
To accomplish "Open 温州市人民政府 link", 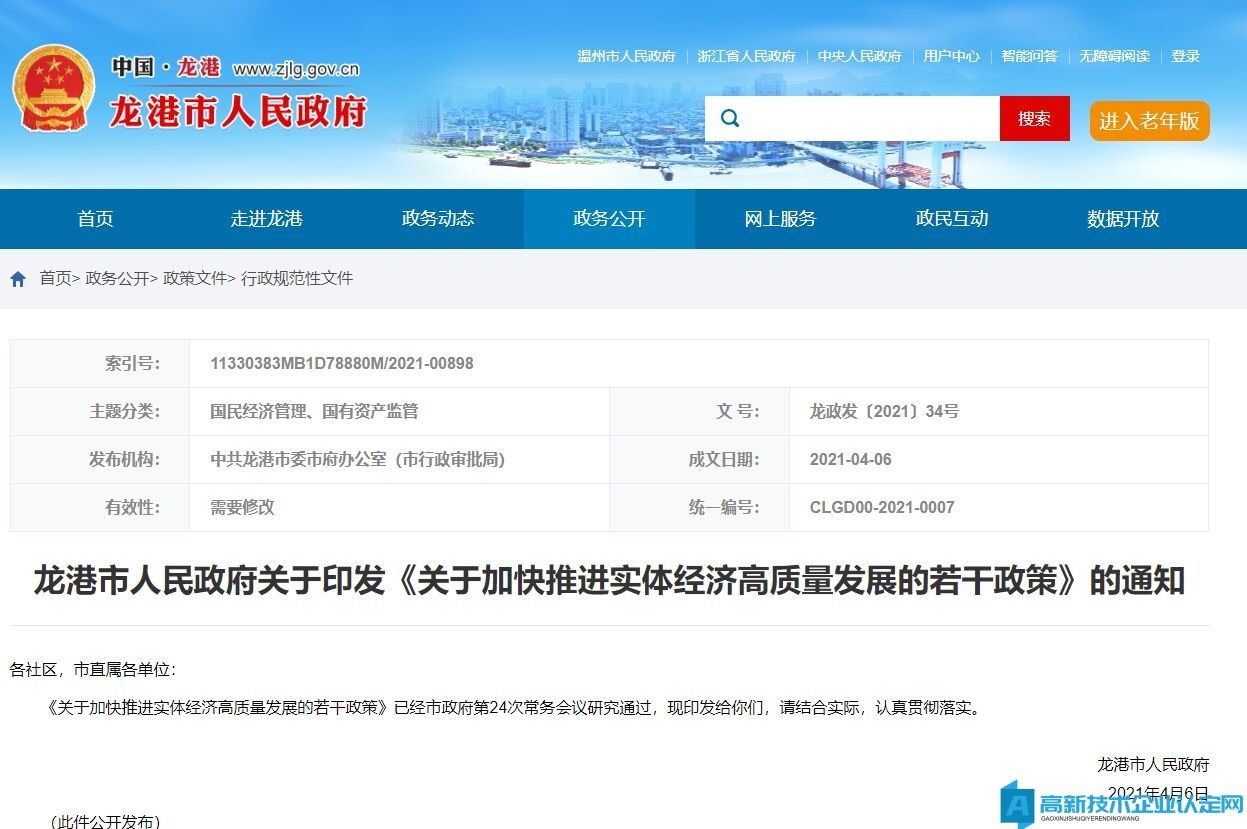I will point(627,56).
